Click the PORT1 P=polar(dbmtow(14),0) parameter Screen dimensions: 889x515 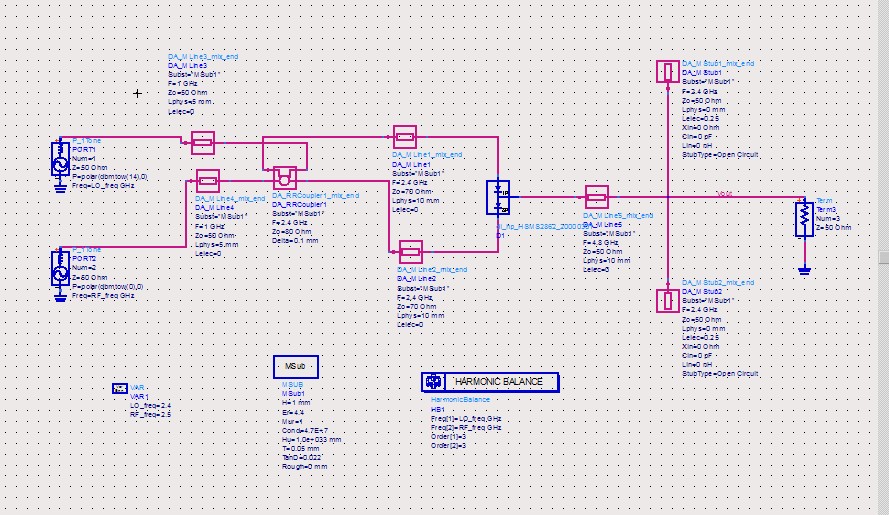[109, 176]
